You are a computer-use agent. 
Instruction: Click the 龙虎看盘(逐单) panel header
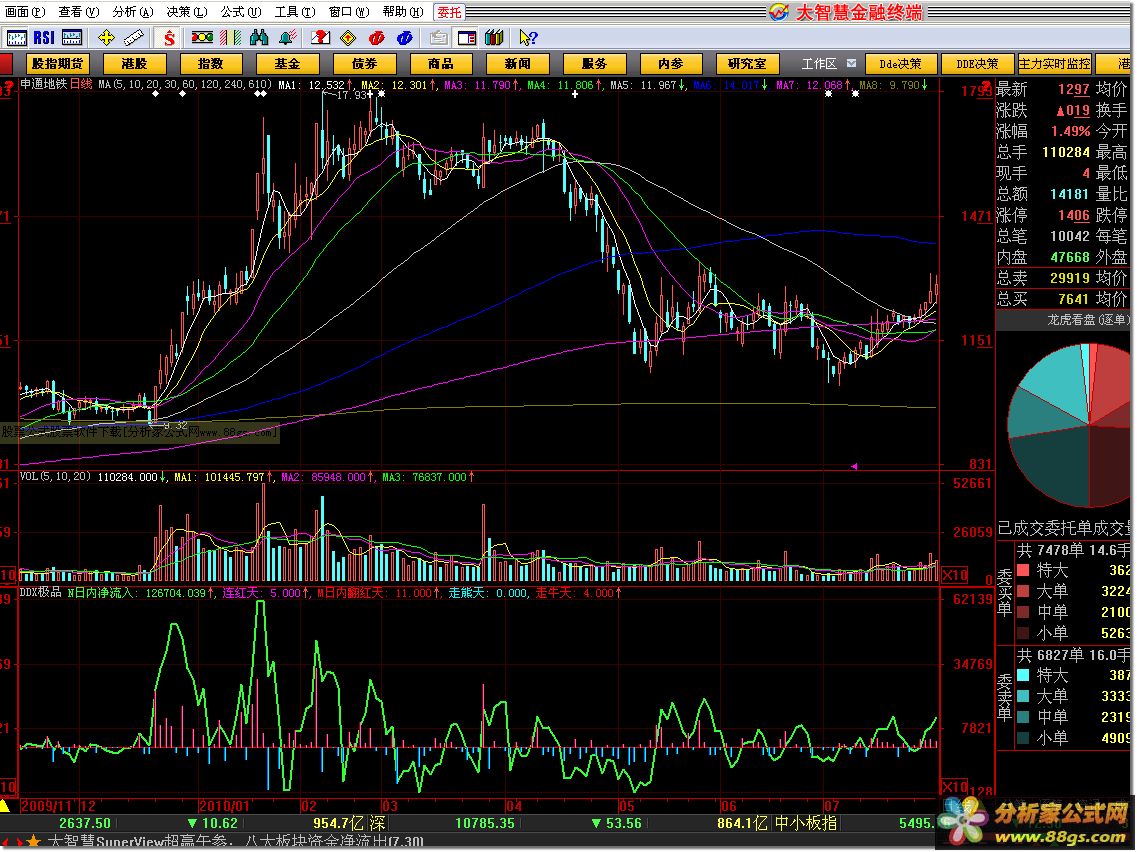tap(1088, 320)
